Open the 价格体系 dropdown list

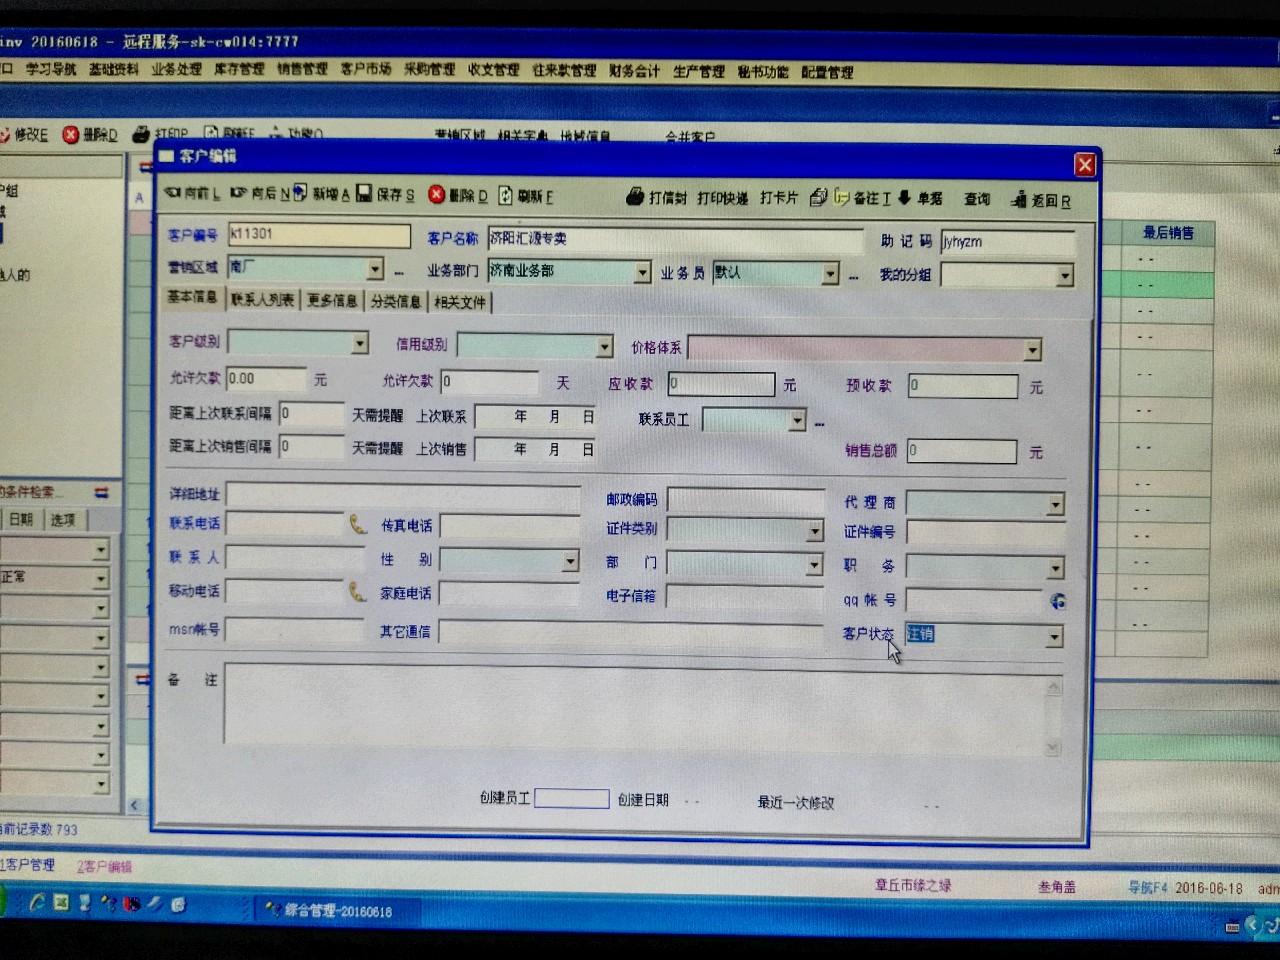[1032, 350]
